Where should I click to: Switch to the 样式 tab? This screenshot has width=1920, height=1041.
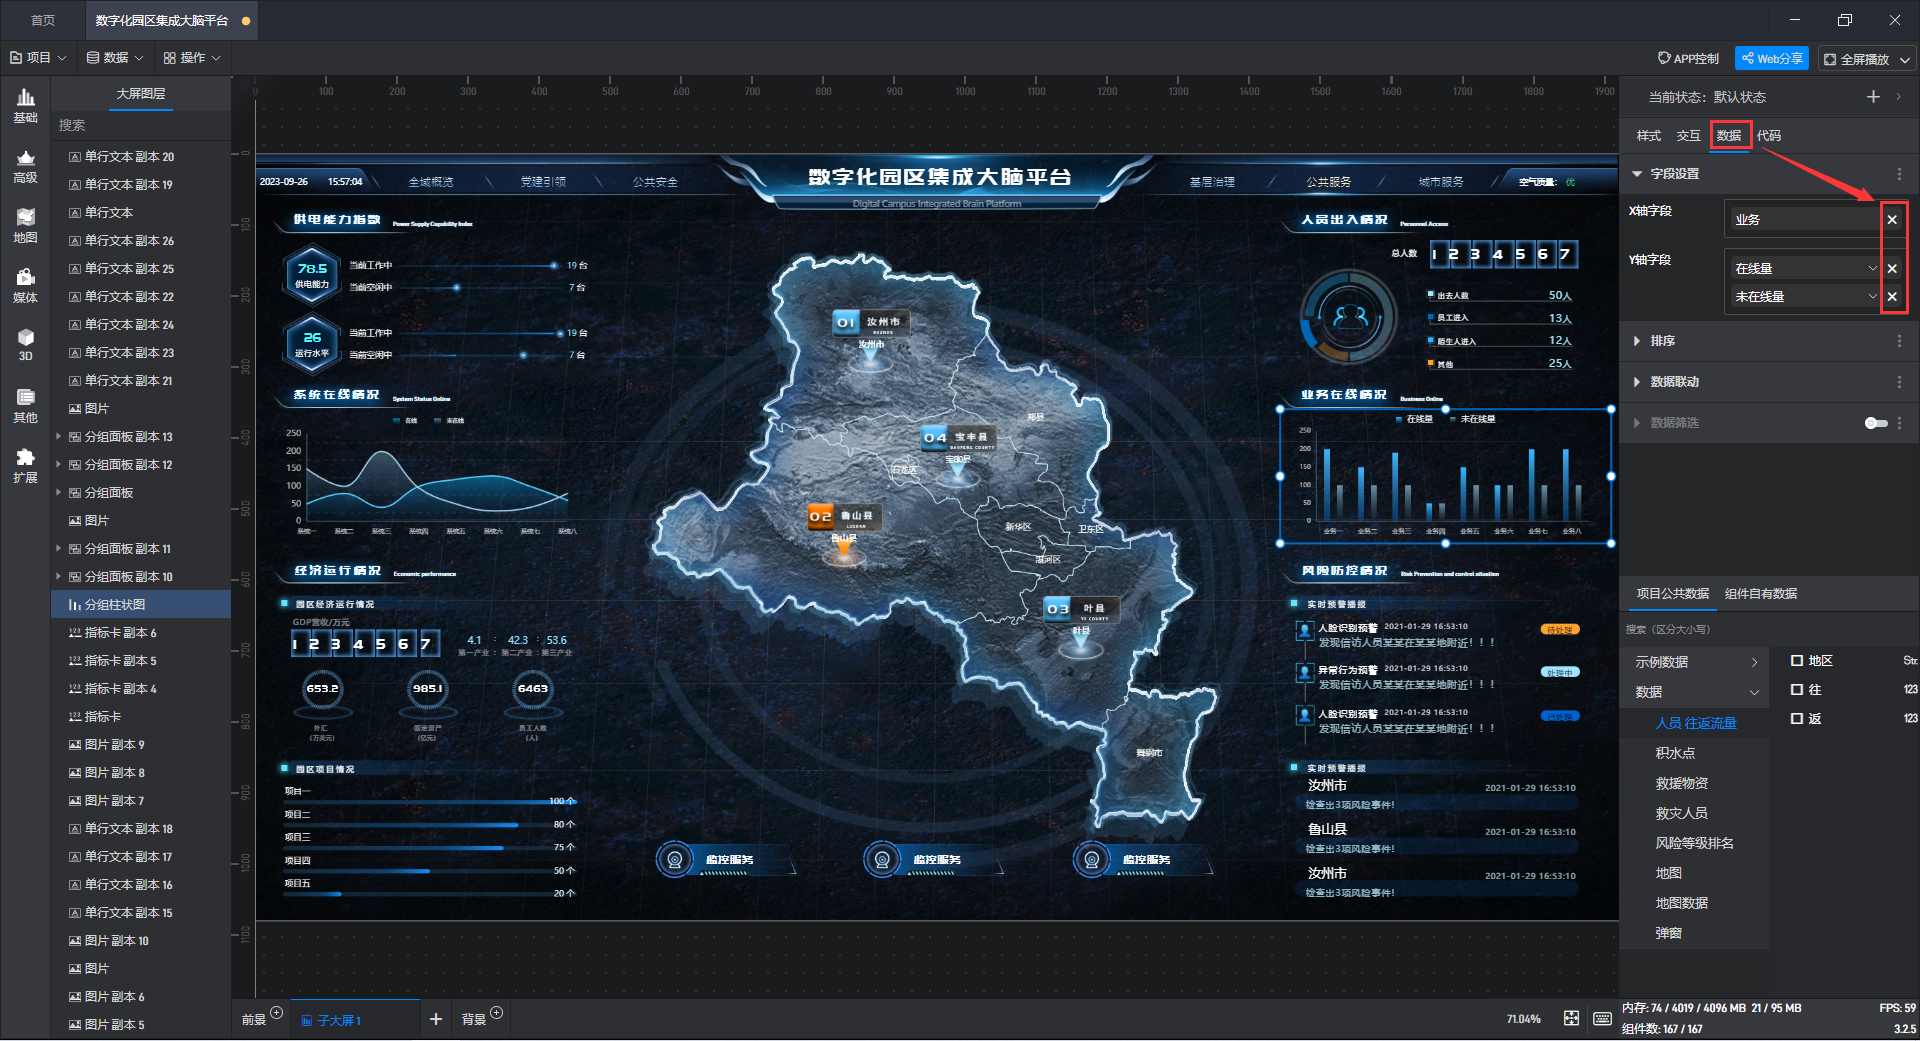[x=1648, y=136]
